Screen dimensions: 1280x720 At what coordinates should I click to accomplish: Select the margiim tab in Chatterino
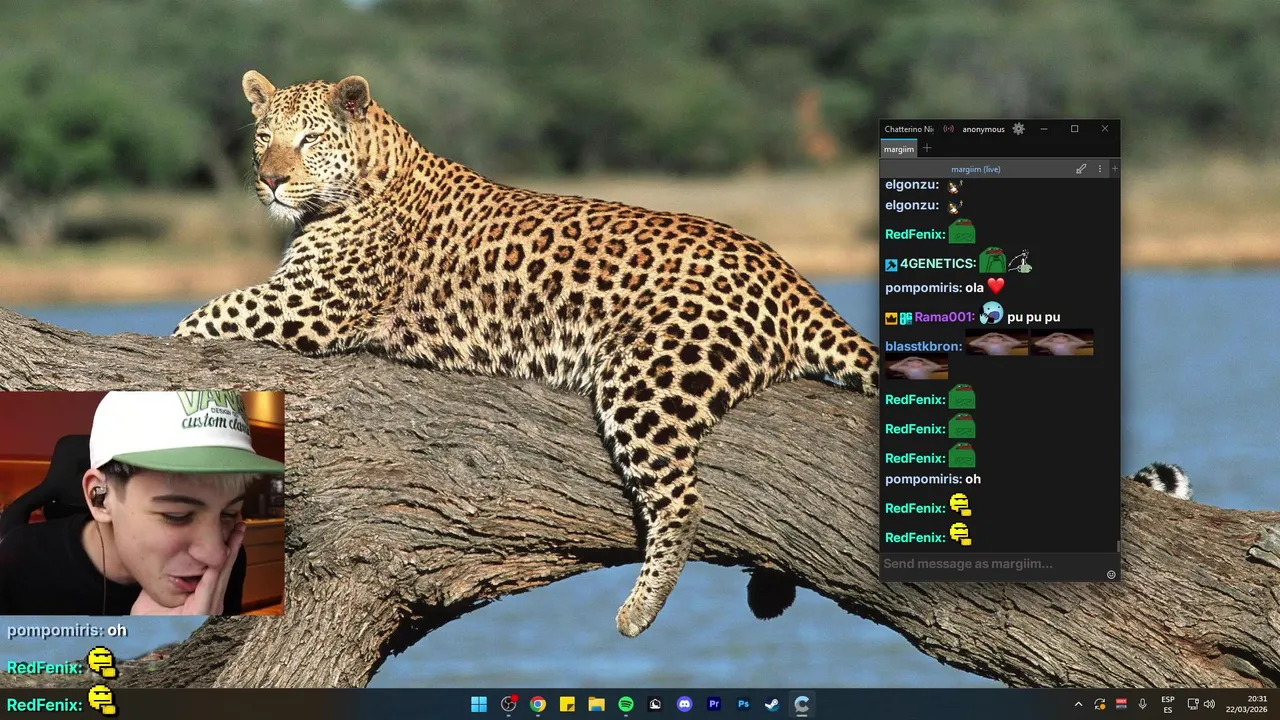tap(898, 149)
